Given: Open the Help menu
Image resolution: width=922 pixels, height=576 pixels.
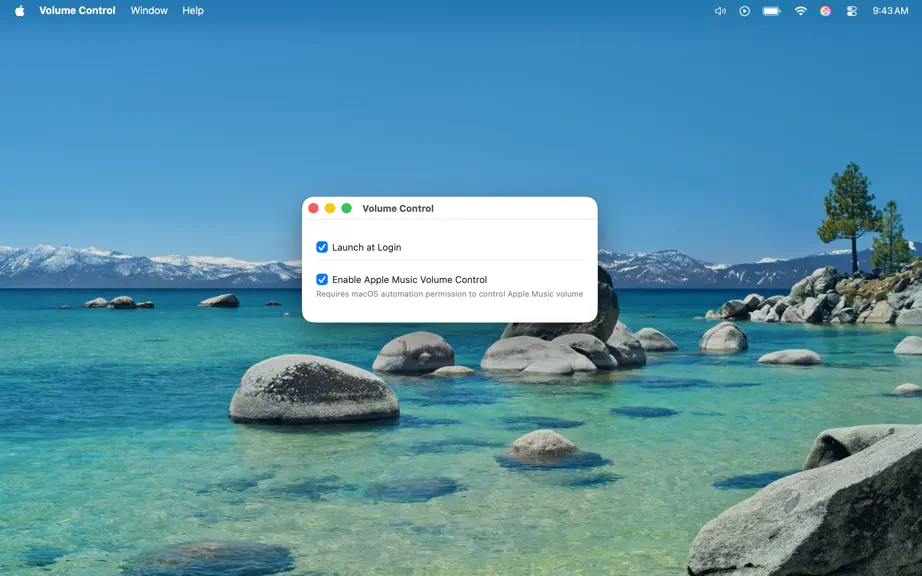Looking at the screenshot, I should 193,11.
